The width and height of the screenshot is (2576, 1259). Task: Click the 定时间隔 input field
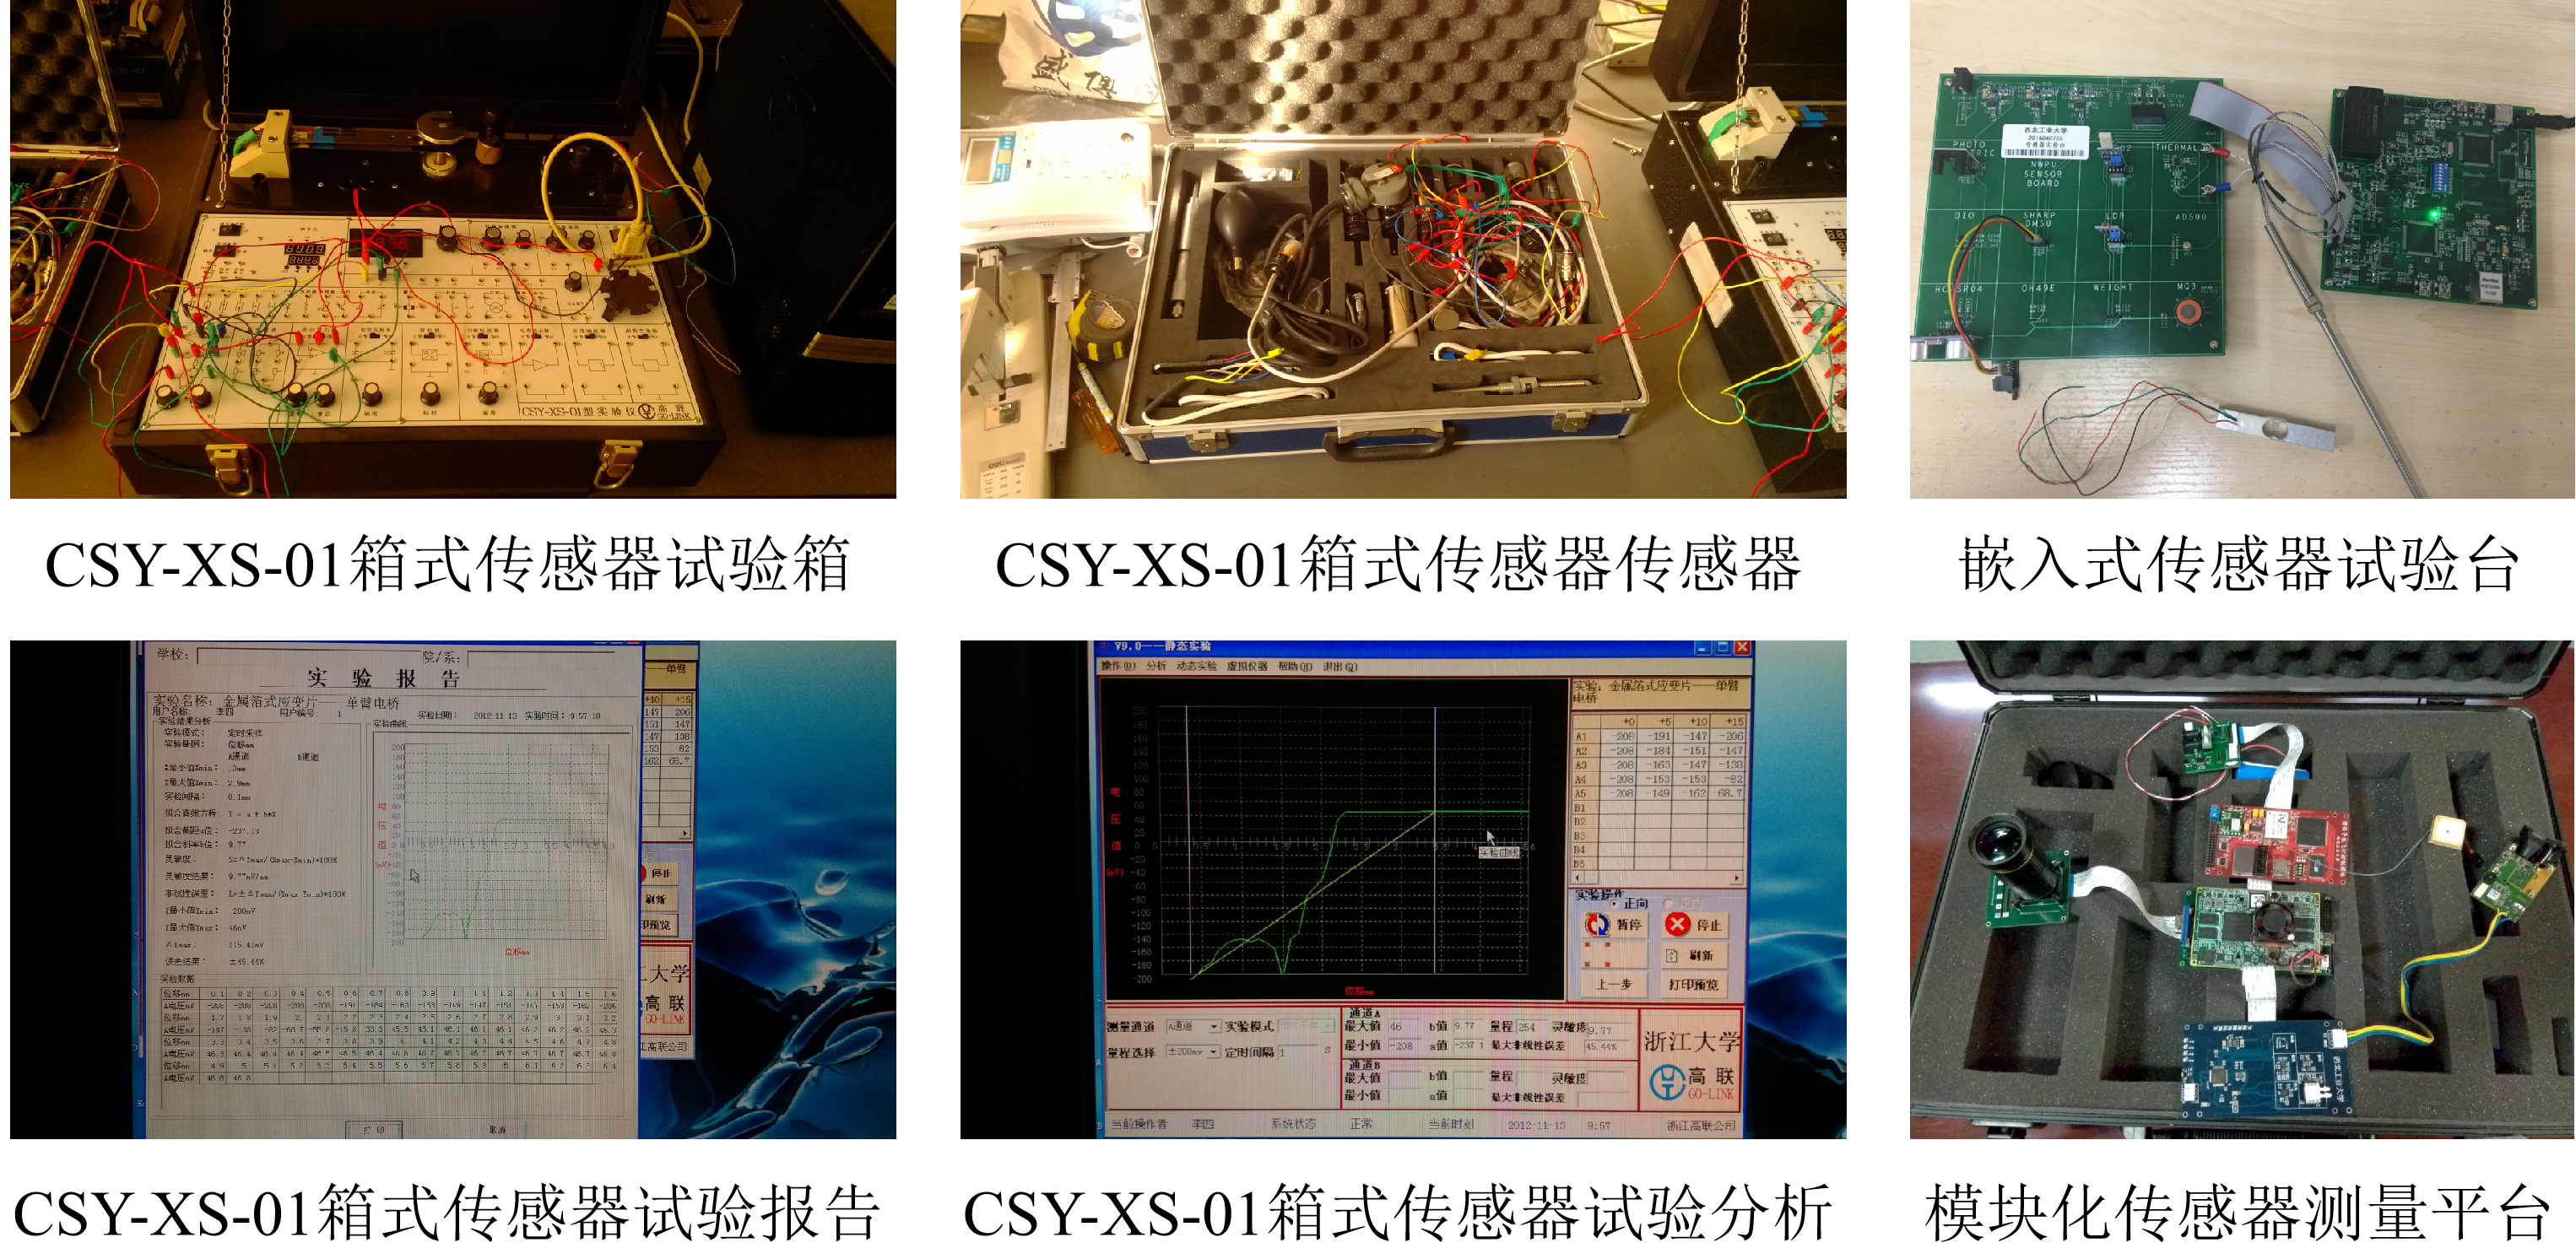[x=1300, y=1052]
